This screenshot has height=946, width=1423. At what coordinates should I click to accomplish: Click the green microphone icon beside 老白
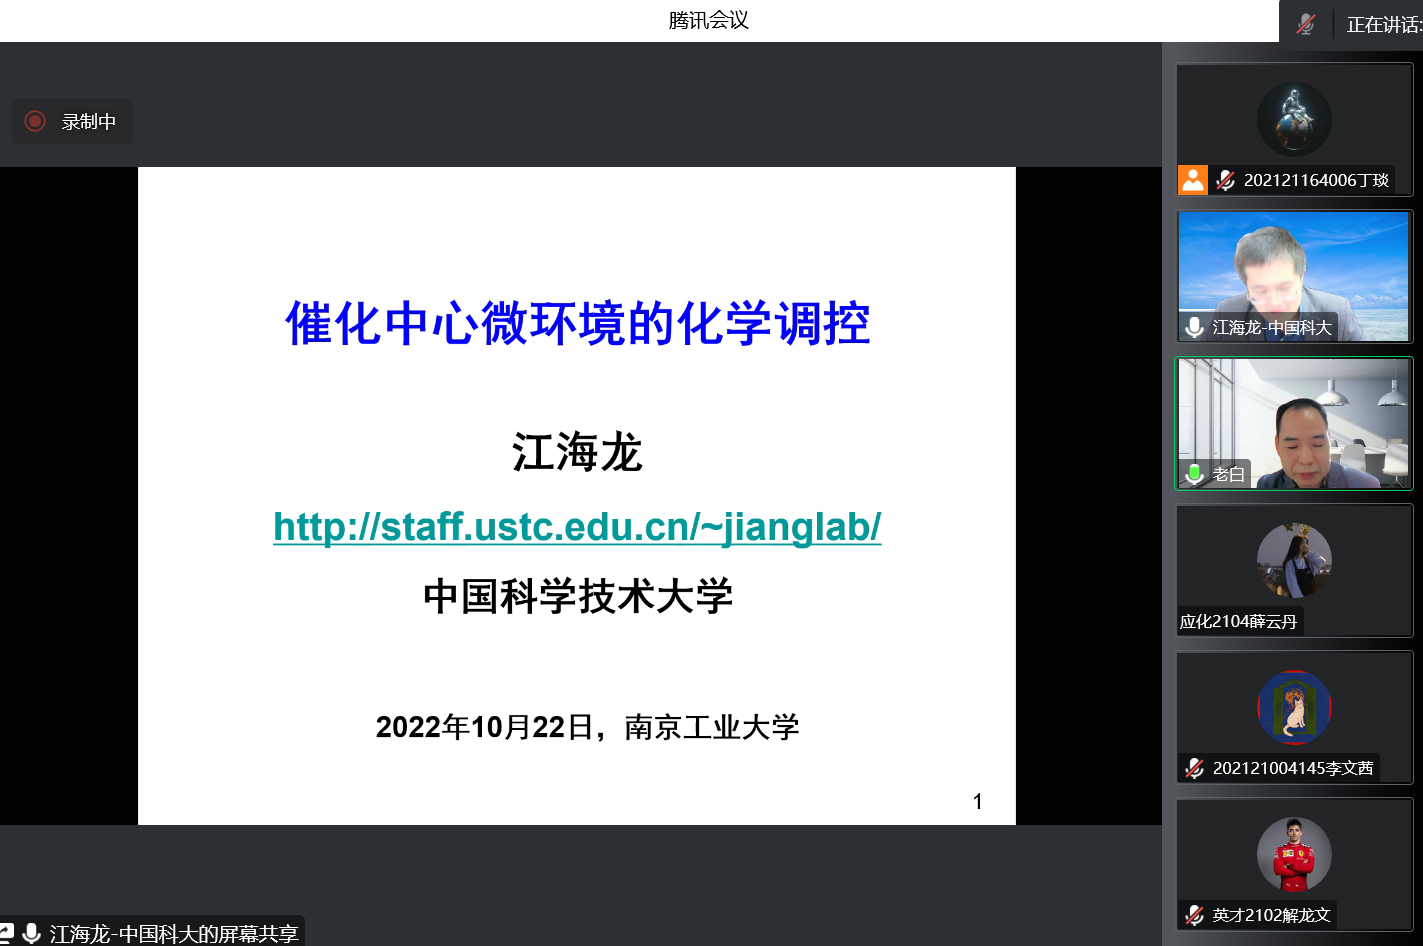tap(1194, 474)
